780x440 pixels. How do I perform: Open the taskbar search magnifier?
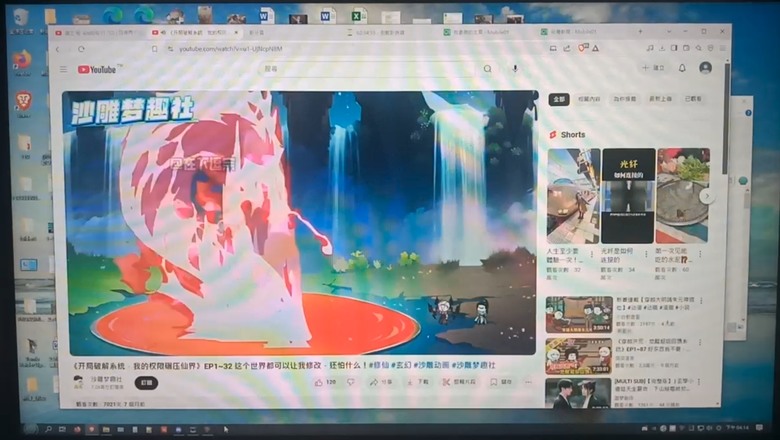[48, 429]
